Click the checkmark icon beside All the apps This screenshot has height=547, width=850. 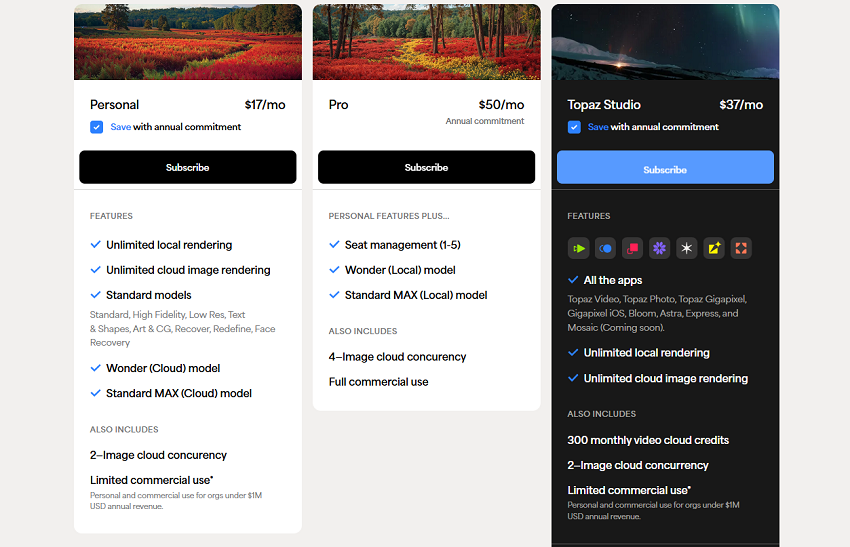[x=574, y=280]
